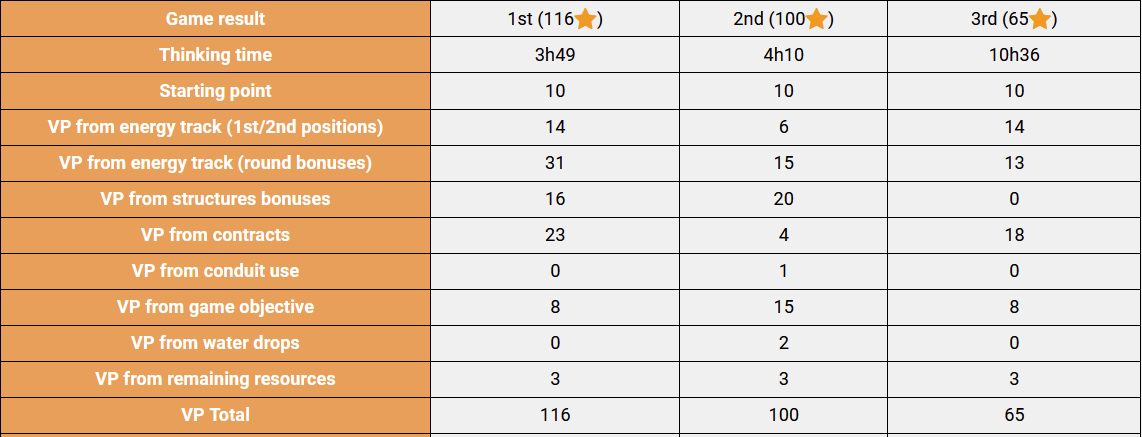The width and height of the screenshot is (1142, 437).
Task: Click the VP from conduit use label
Action: click(x=216, y=271)
